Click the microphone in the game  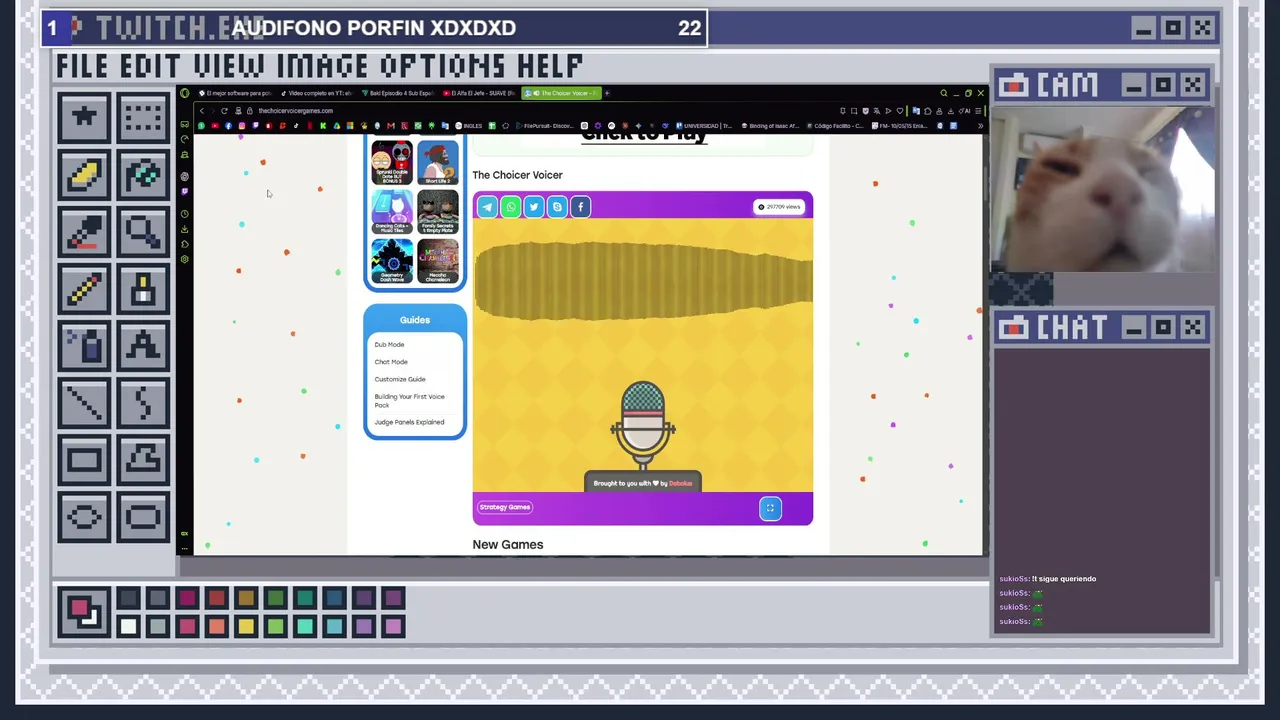[x=643, y=425]
